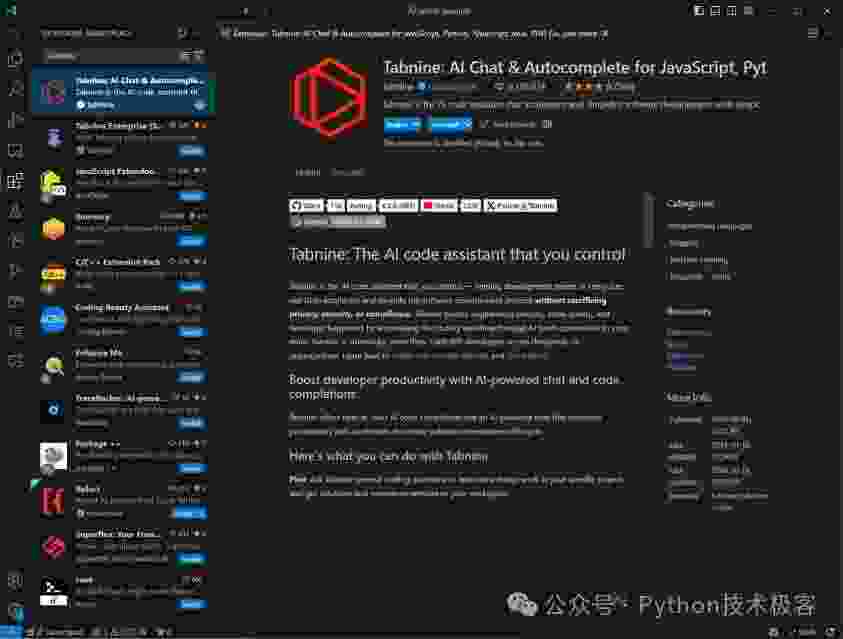Open the Programming Languages category
The width and height of the screenshot is (843, 639).
coord(710,227)
